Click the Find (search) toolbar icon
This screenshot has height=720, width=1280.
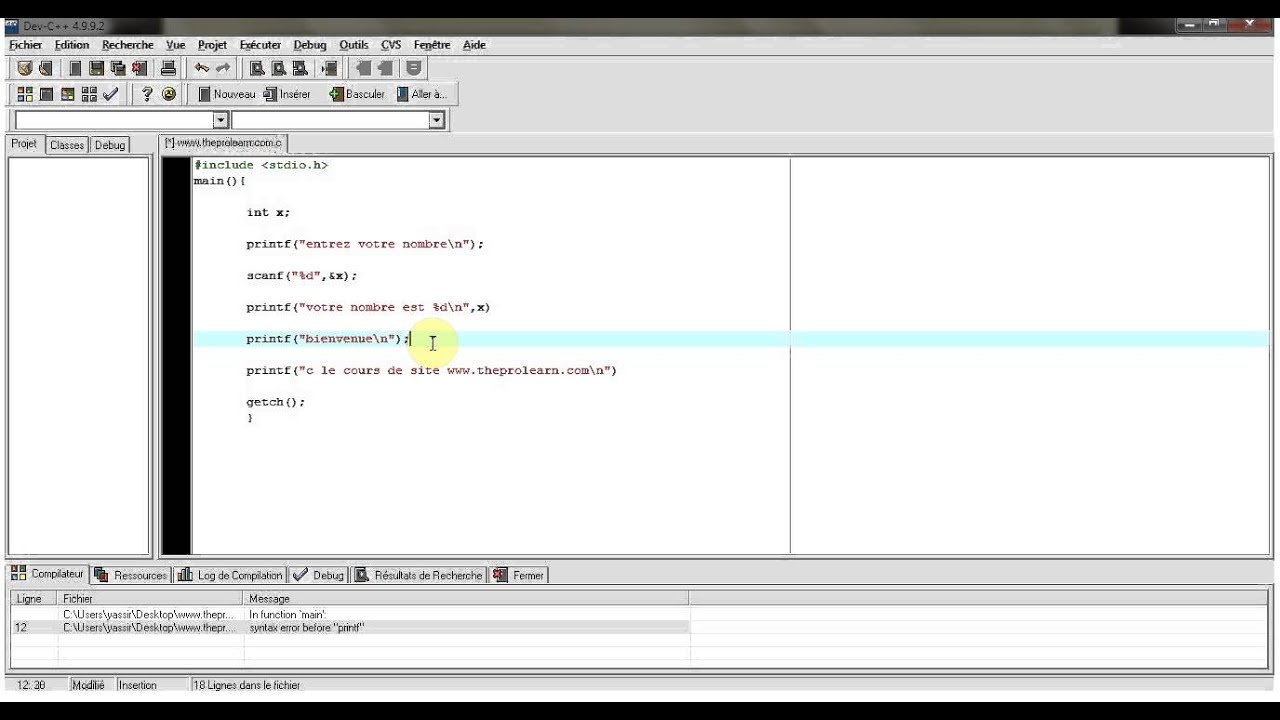257,68
